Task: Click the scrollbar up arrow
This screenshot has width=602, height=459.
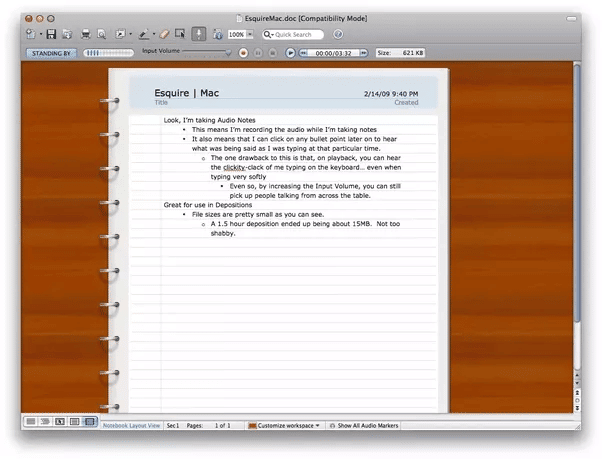Action: click(577, 375)
